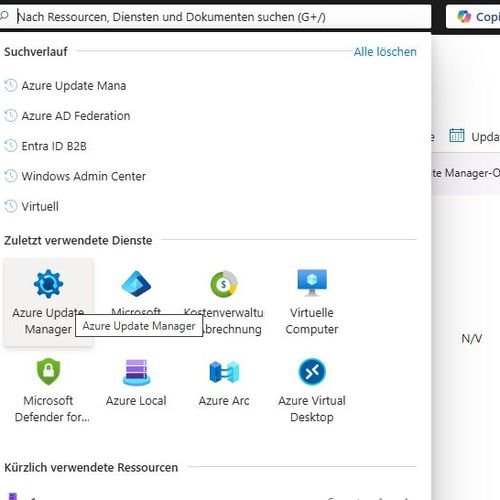
Task: Click the Azure Virtual Desktop label text
Action: [x=312, y=409]
